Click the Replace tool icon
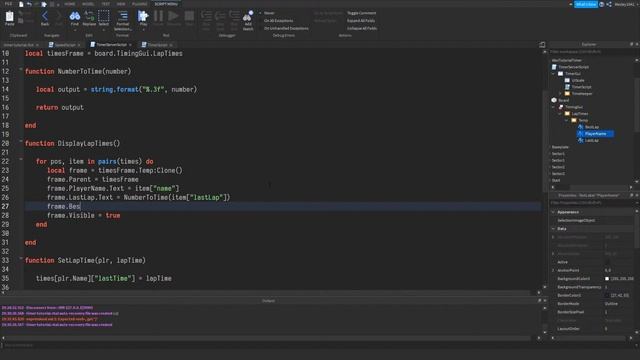 click(x=89, y=16)
